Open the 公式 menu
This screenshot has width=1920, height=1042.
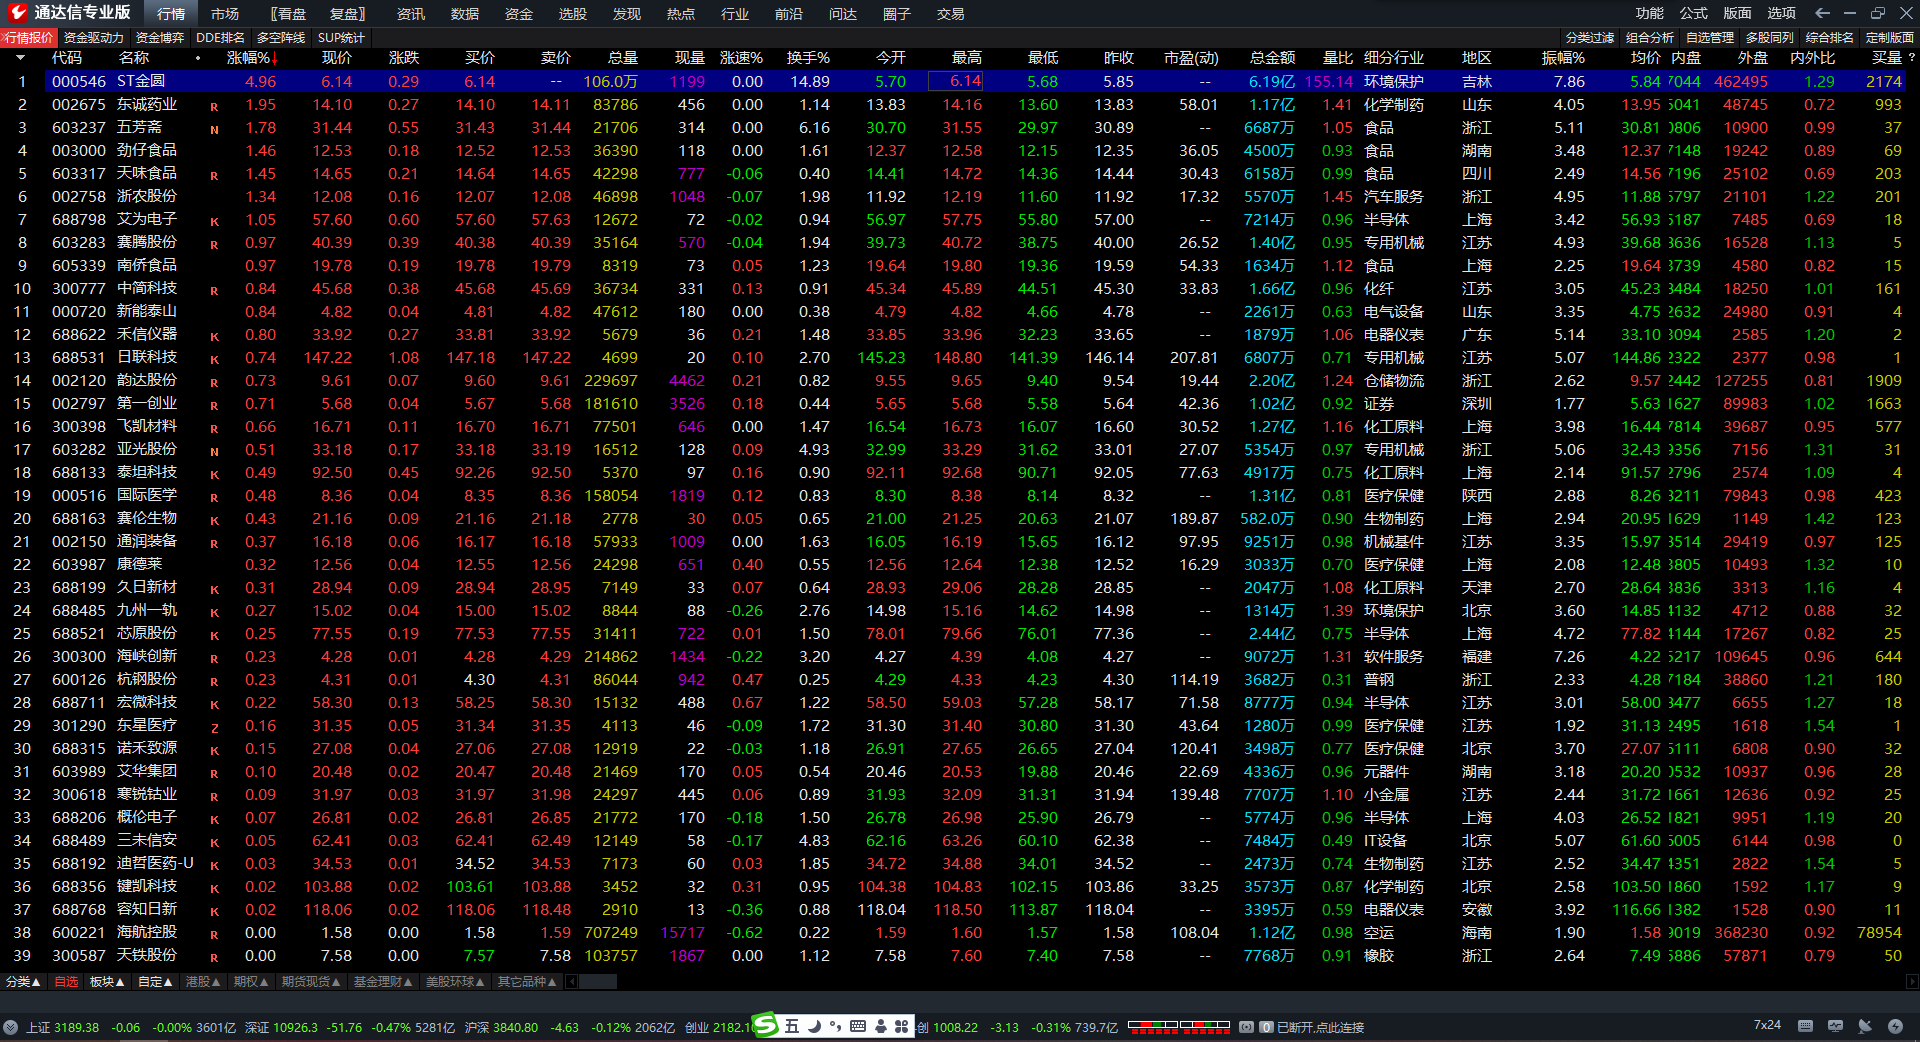1693,13
